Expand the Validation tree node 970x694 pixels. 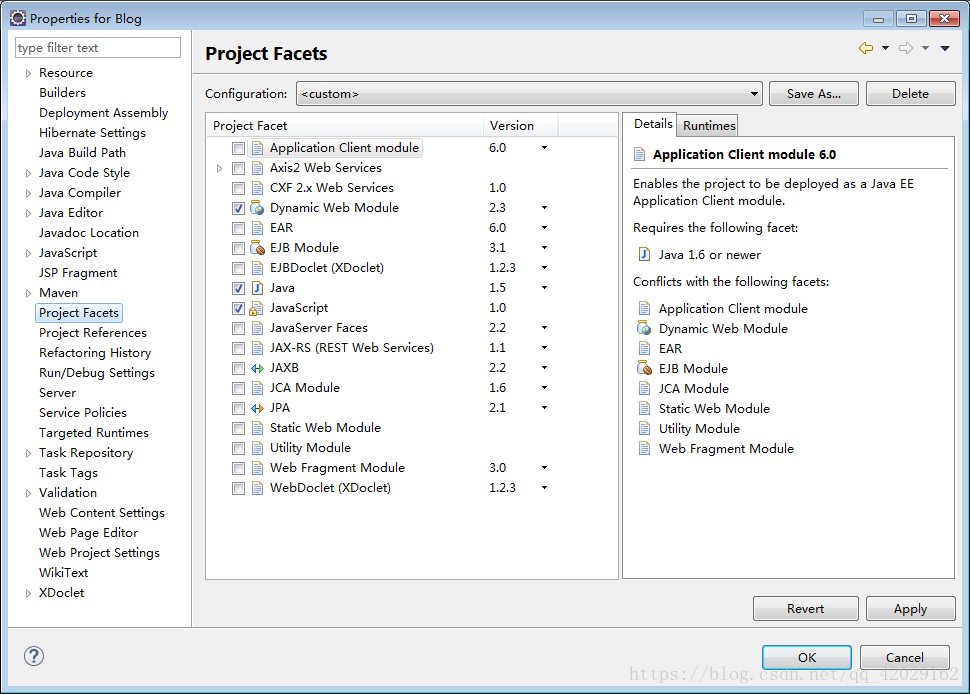(28, 493)
